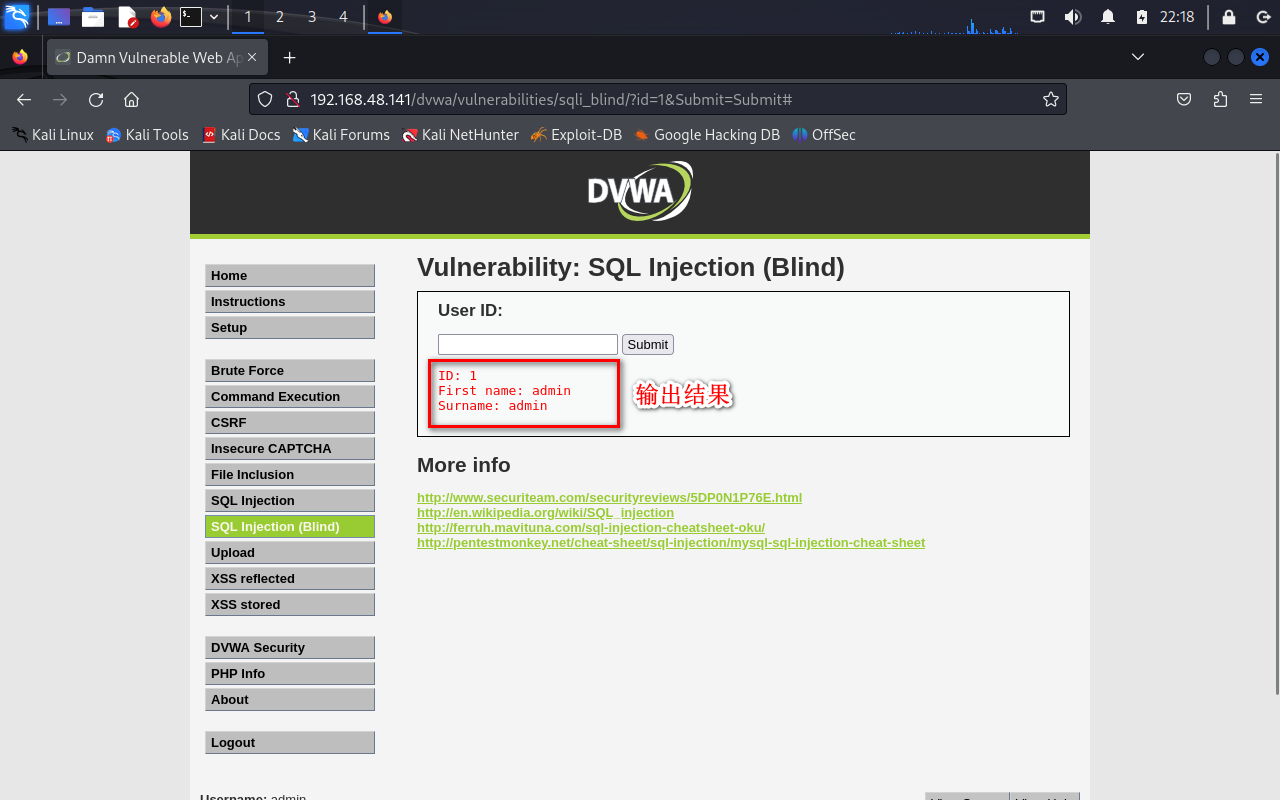Open the Insecure CAPTCHA page
Screen dimensions: 1280x800
(x=290, y=449)
